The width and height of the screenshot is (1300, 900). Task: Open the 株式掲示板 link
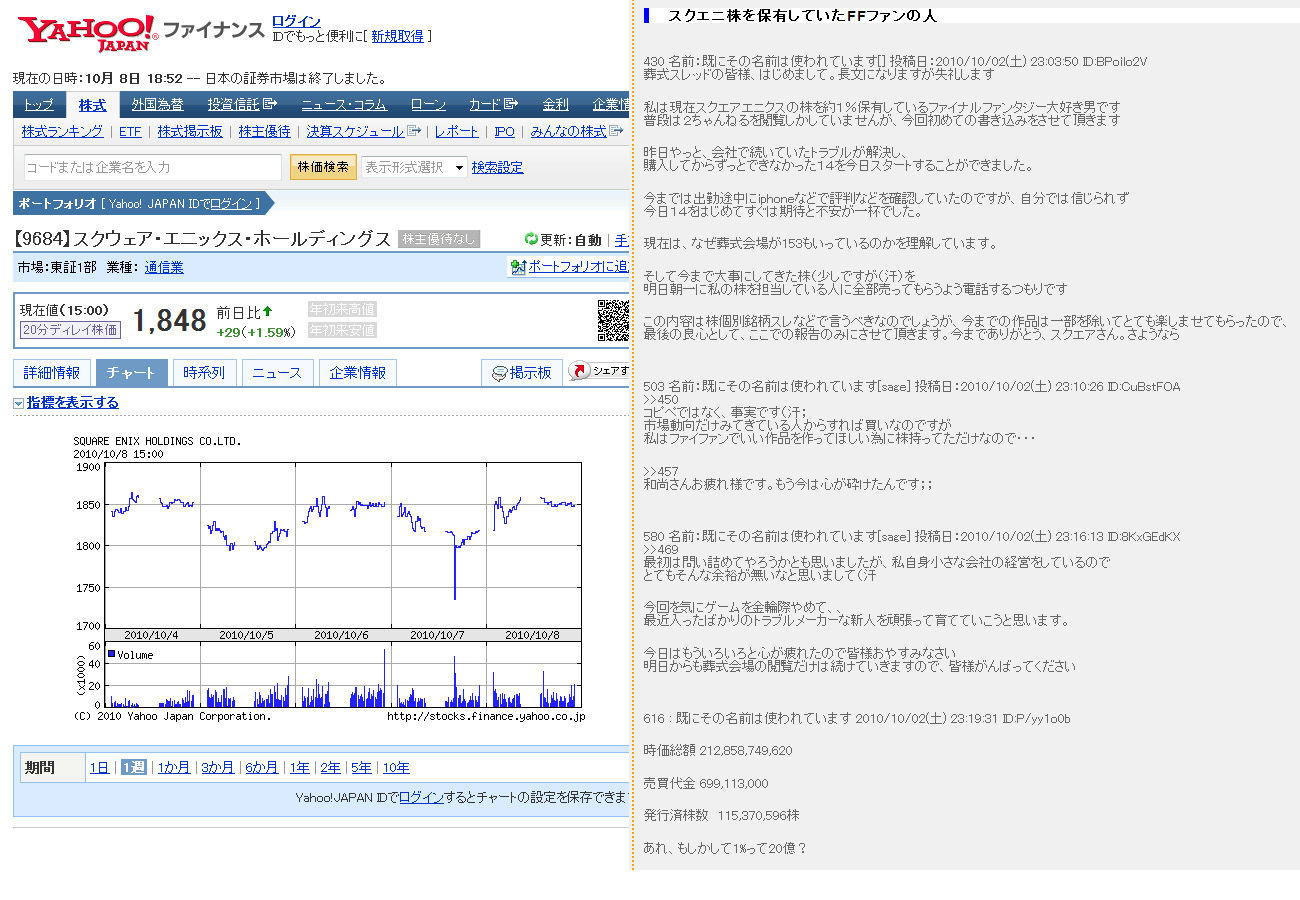pyautogui.click(x=190, y=131)
